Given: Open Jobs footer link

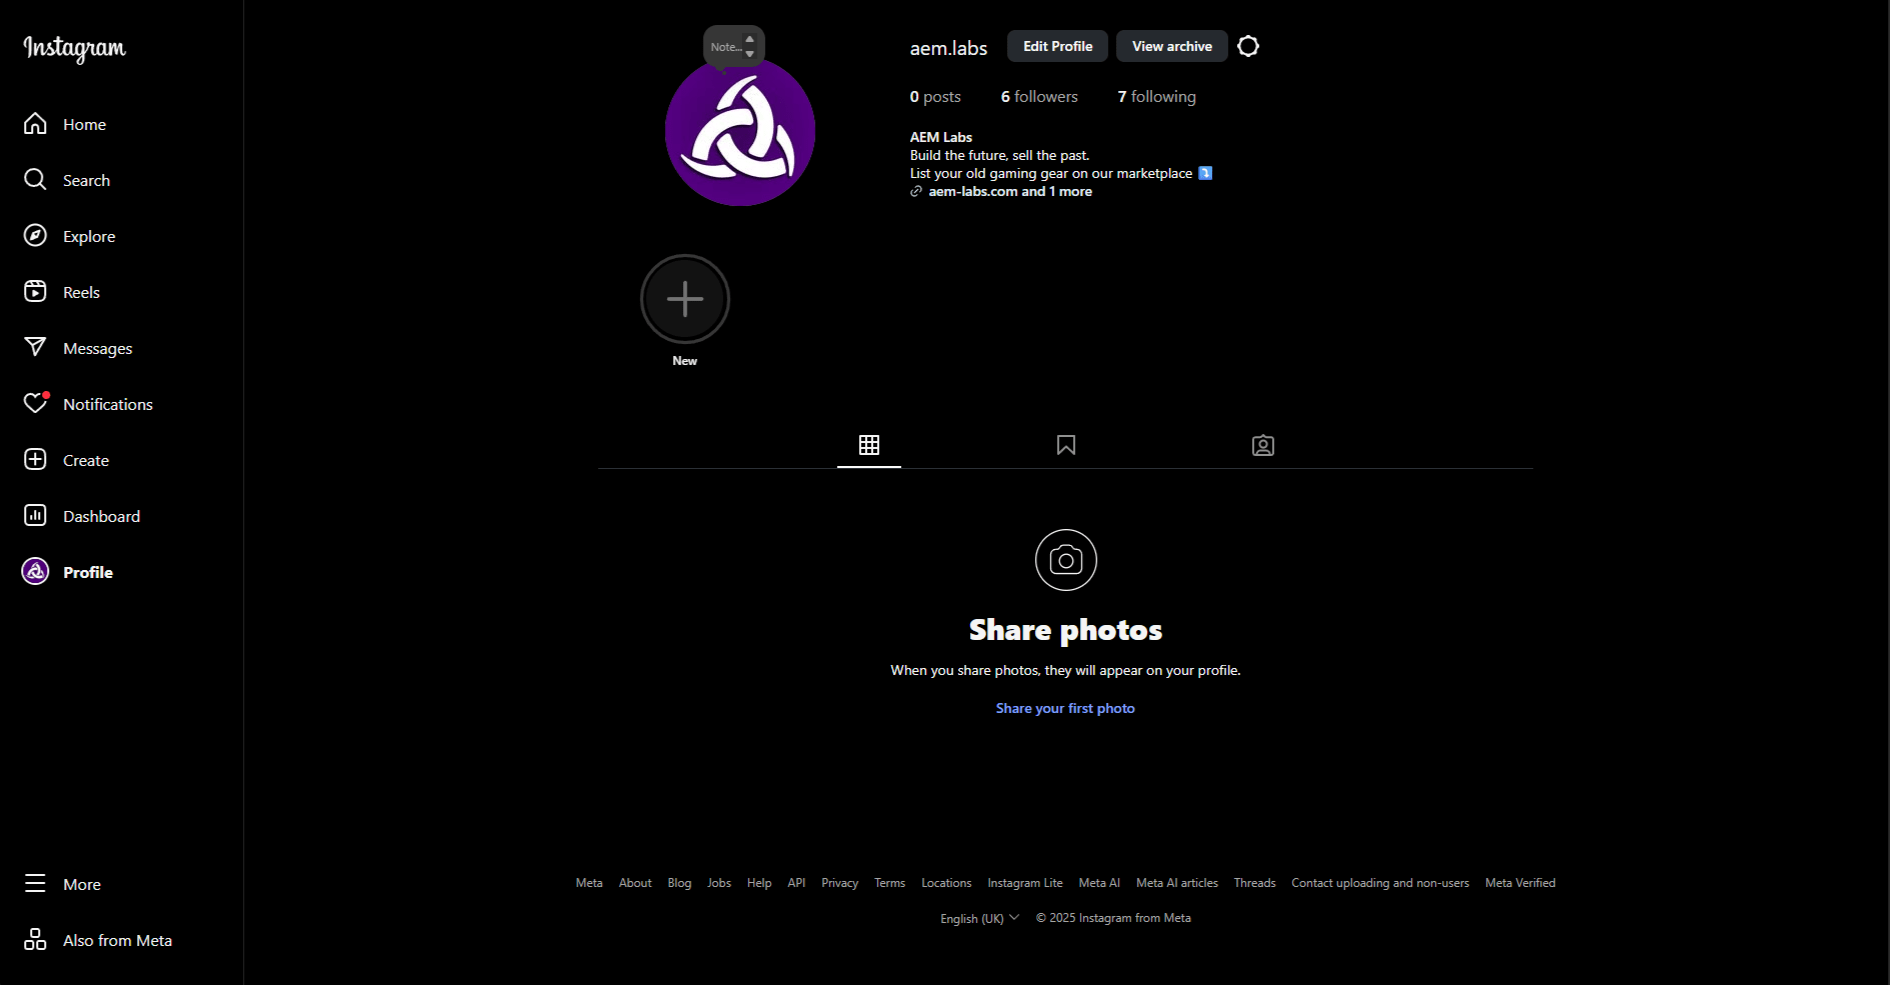Looking at the screenshot, I should coord(719,883).
